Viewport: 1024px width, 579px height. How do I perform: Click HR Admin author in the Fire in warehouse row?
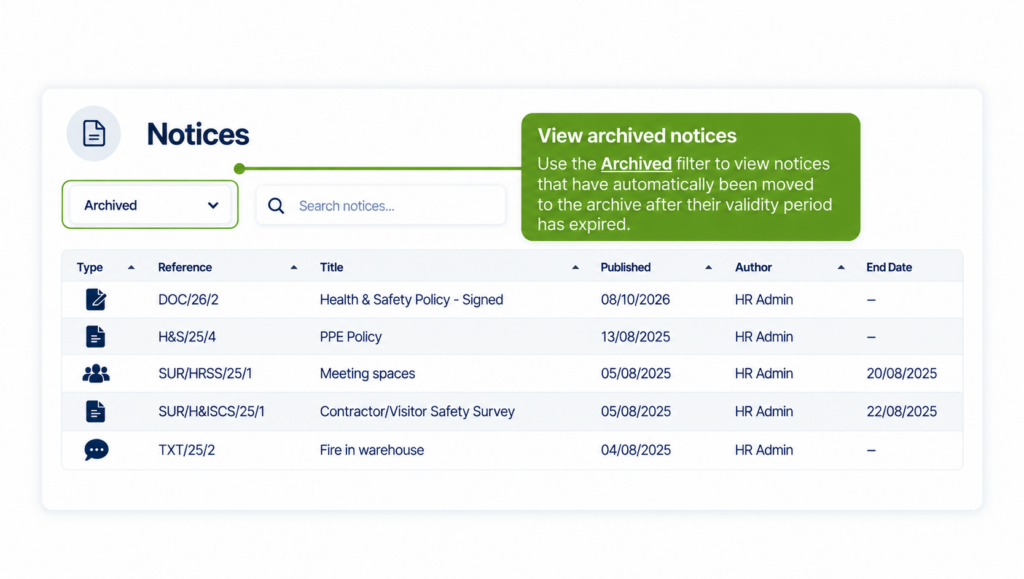pyautogui.click(x=764, y=450)
